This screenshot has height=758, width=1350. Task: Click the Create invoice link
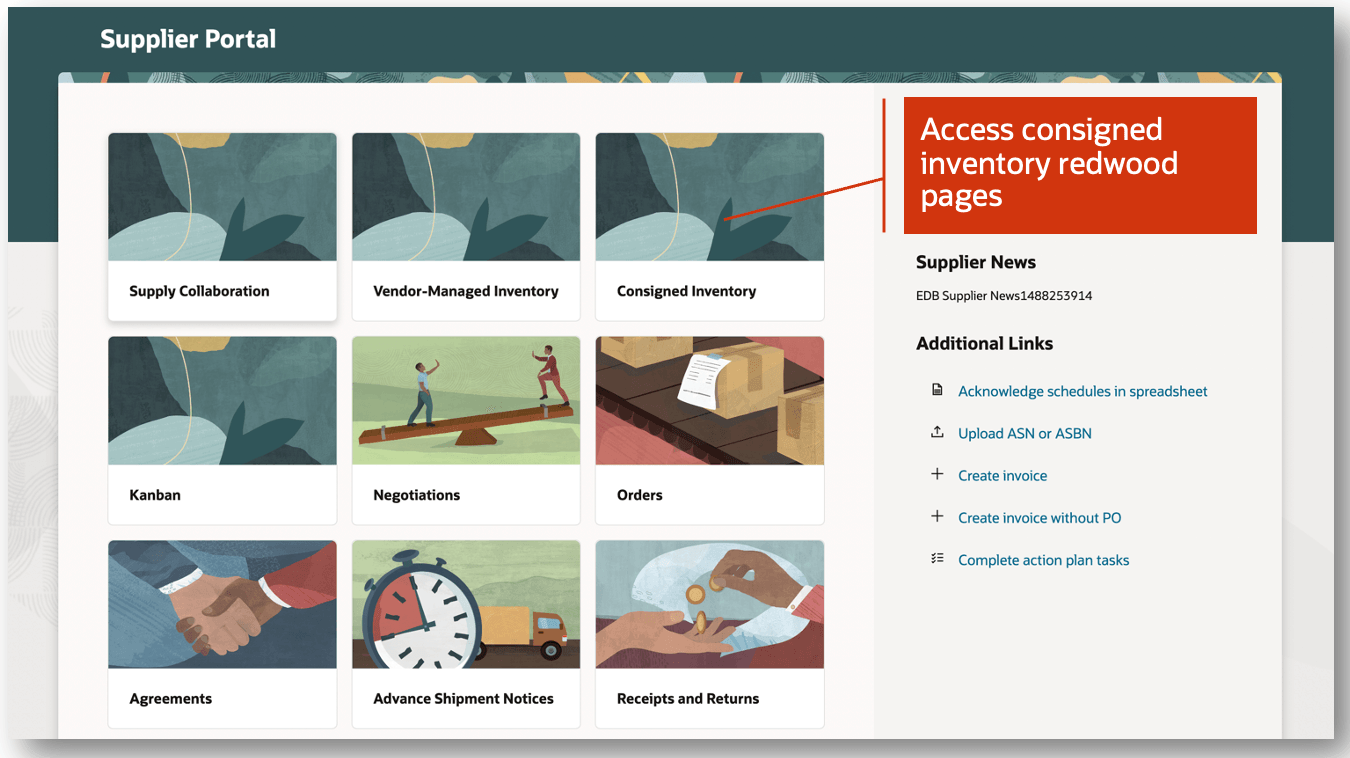click(x=1002, y=475)
